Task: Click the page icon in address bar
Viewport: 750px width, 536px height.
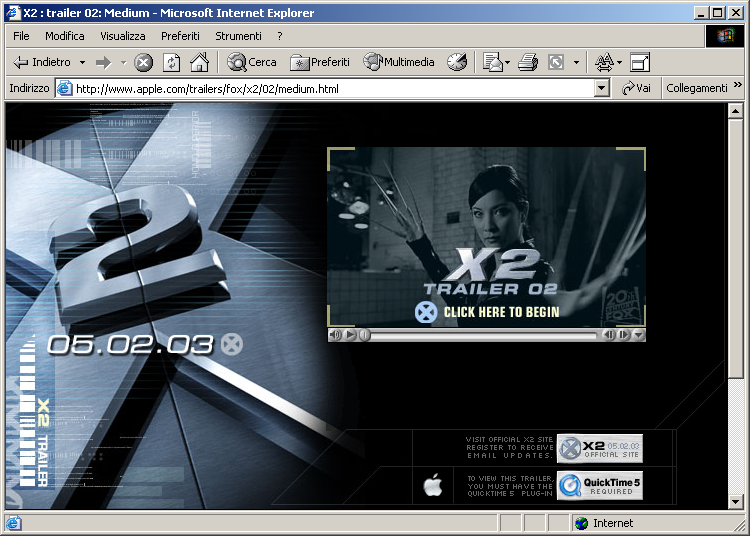Action: click(65, 88)
